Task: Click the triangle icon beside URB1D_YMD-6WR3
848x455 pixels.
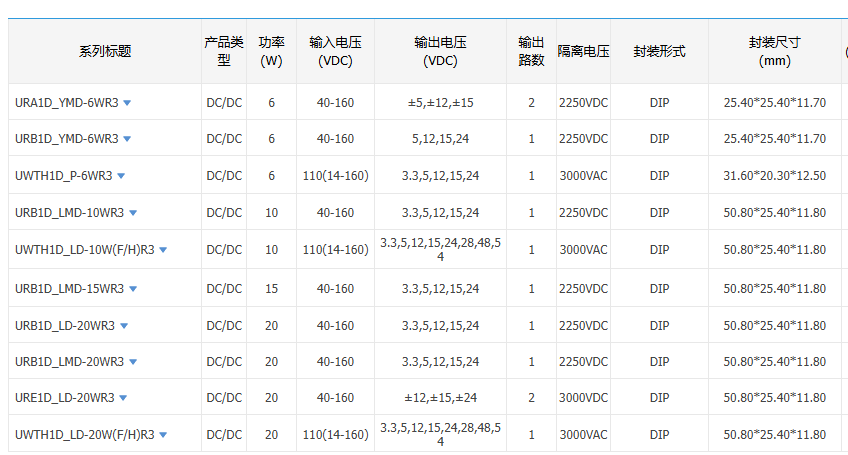Action: click(x=127, y=139)
